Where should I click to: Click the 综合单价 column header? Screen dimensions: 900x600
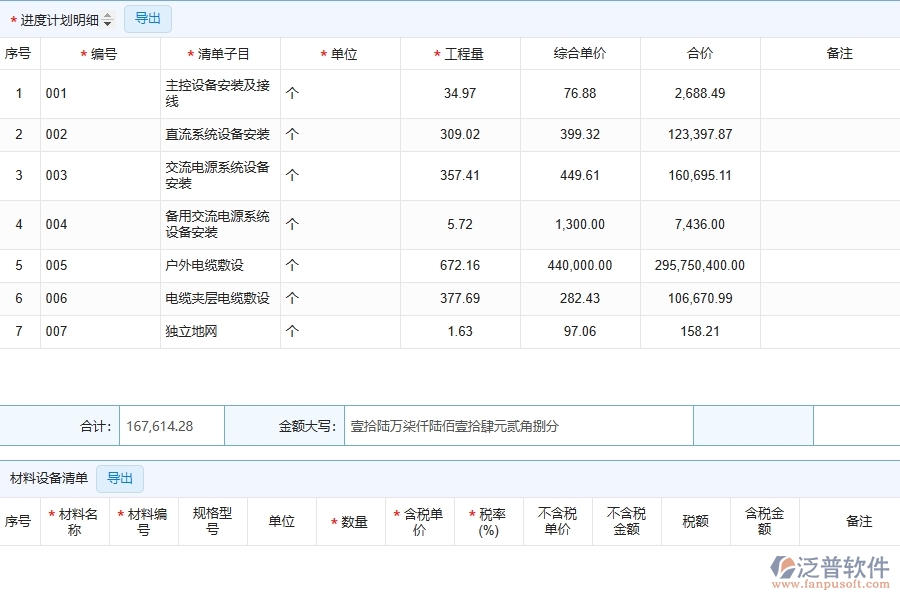point(578,53)
